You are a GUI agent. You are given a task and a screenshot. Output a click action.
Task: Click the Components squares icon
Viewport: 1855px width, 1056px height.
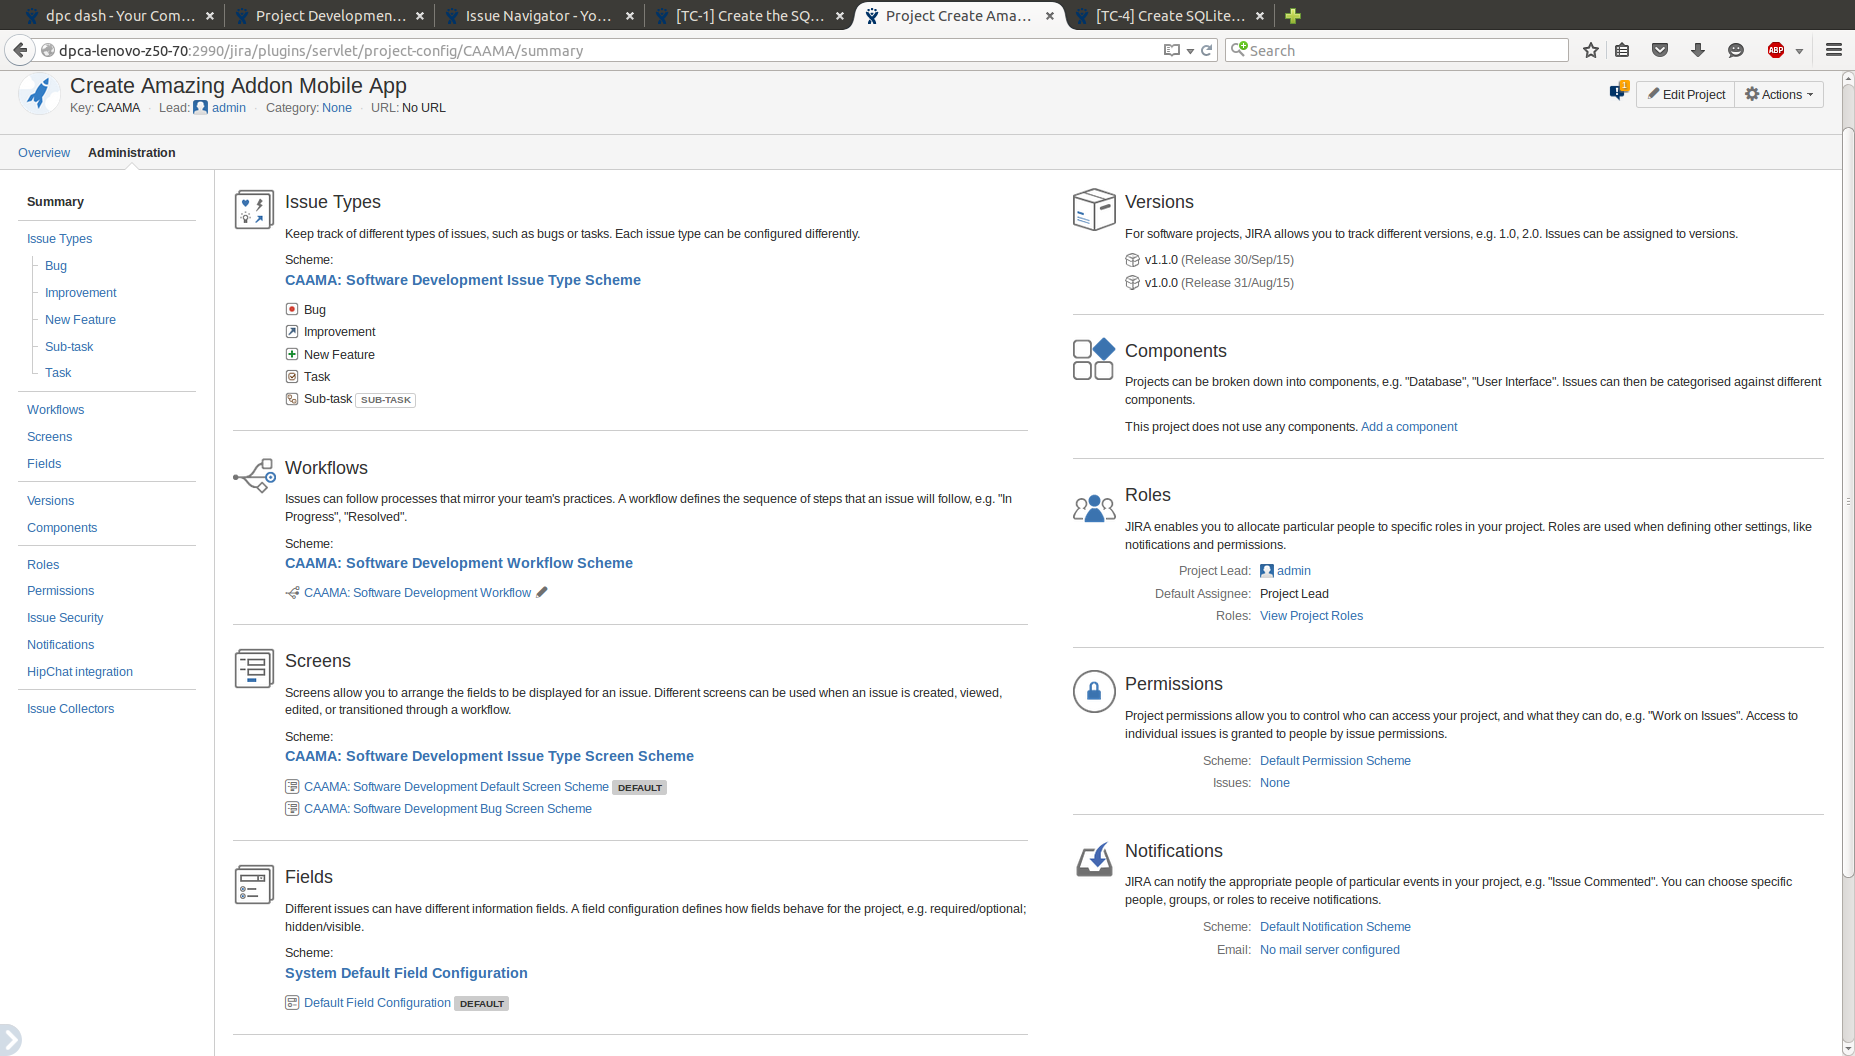(x=1094, y=359)
